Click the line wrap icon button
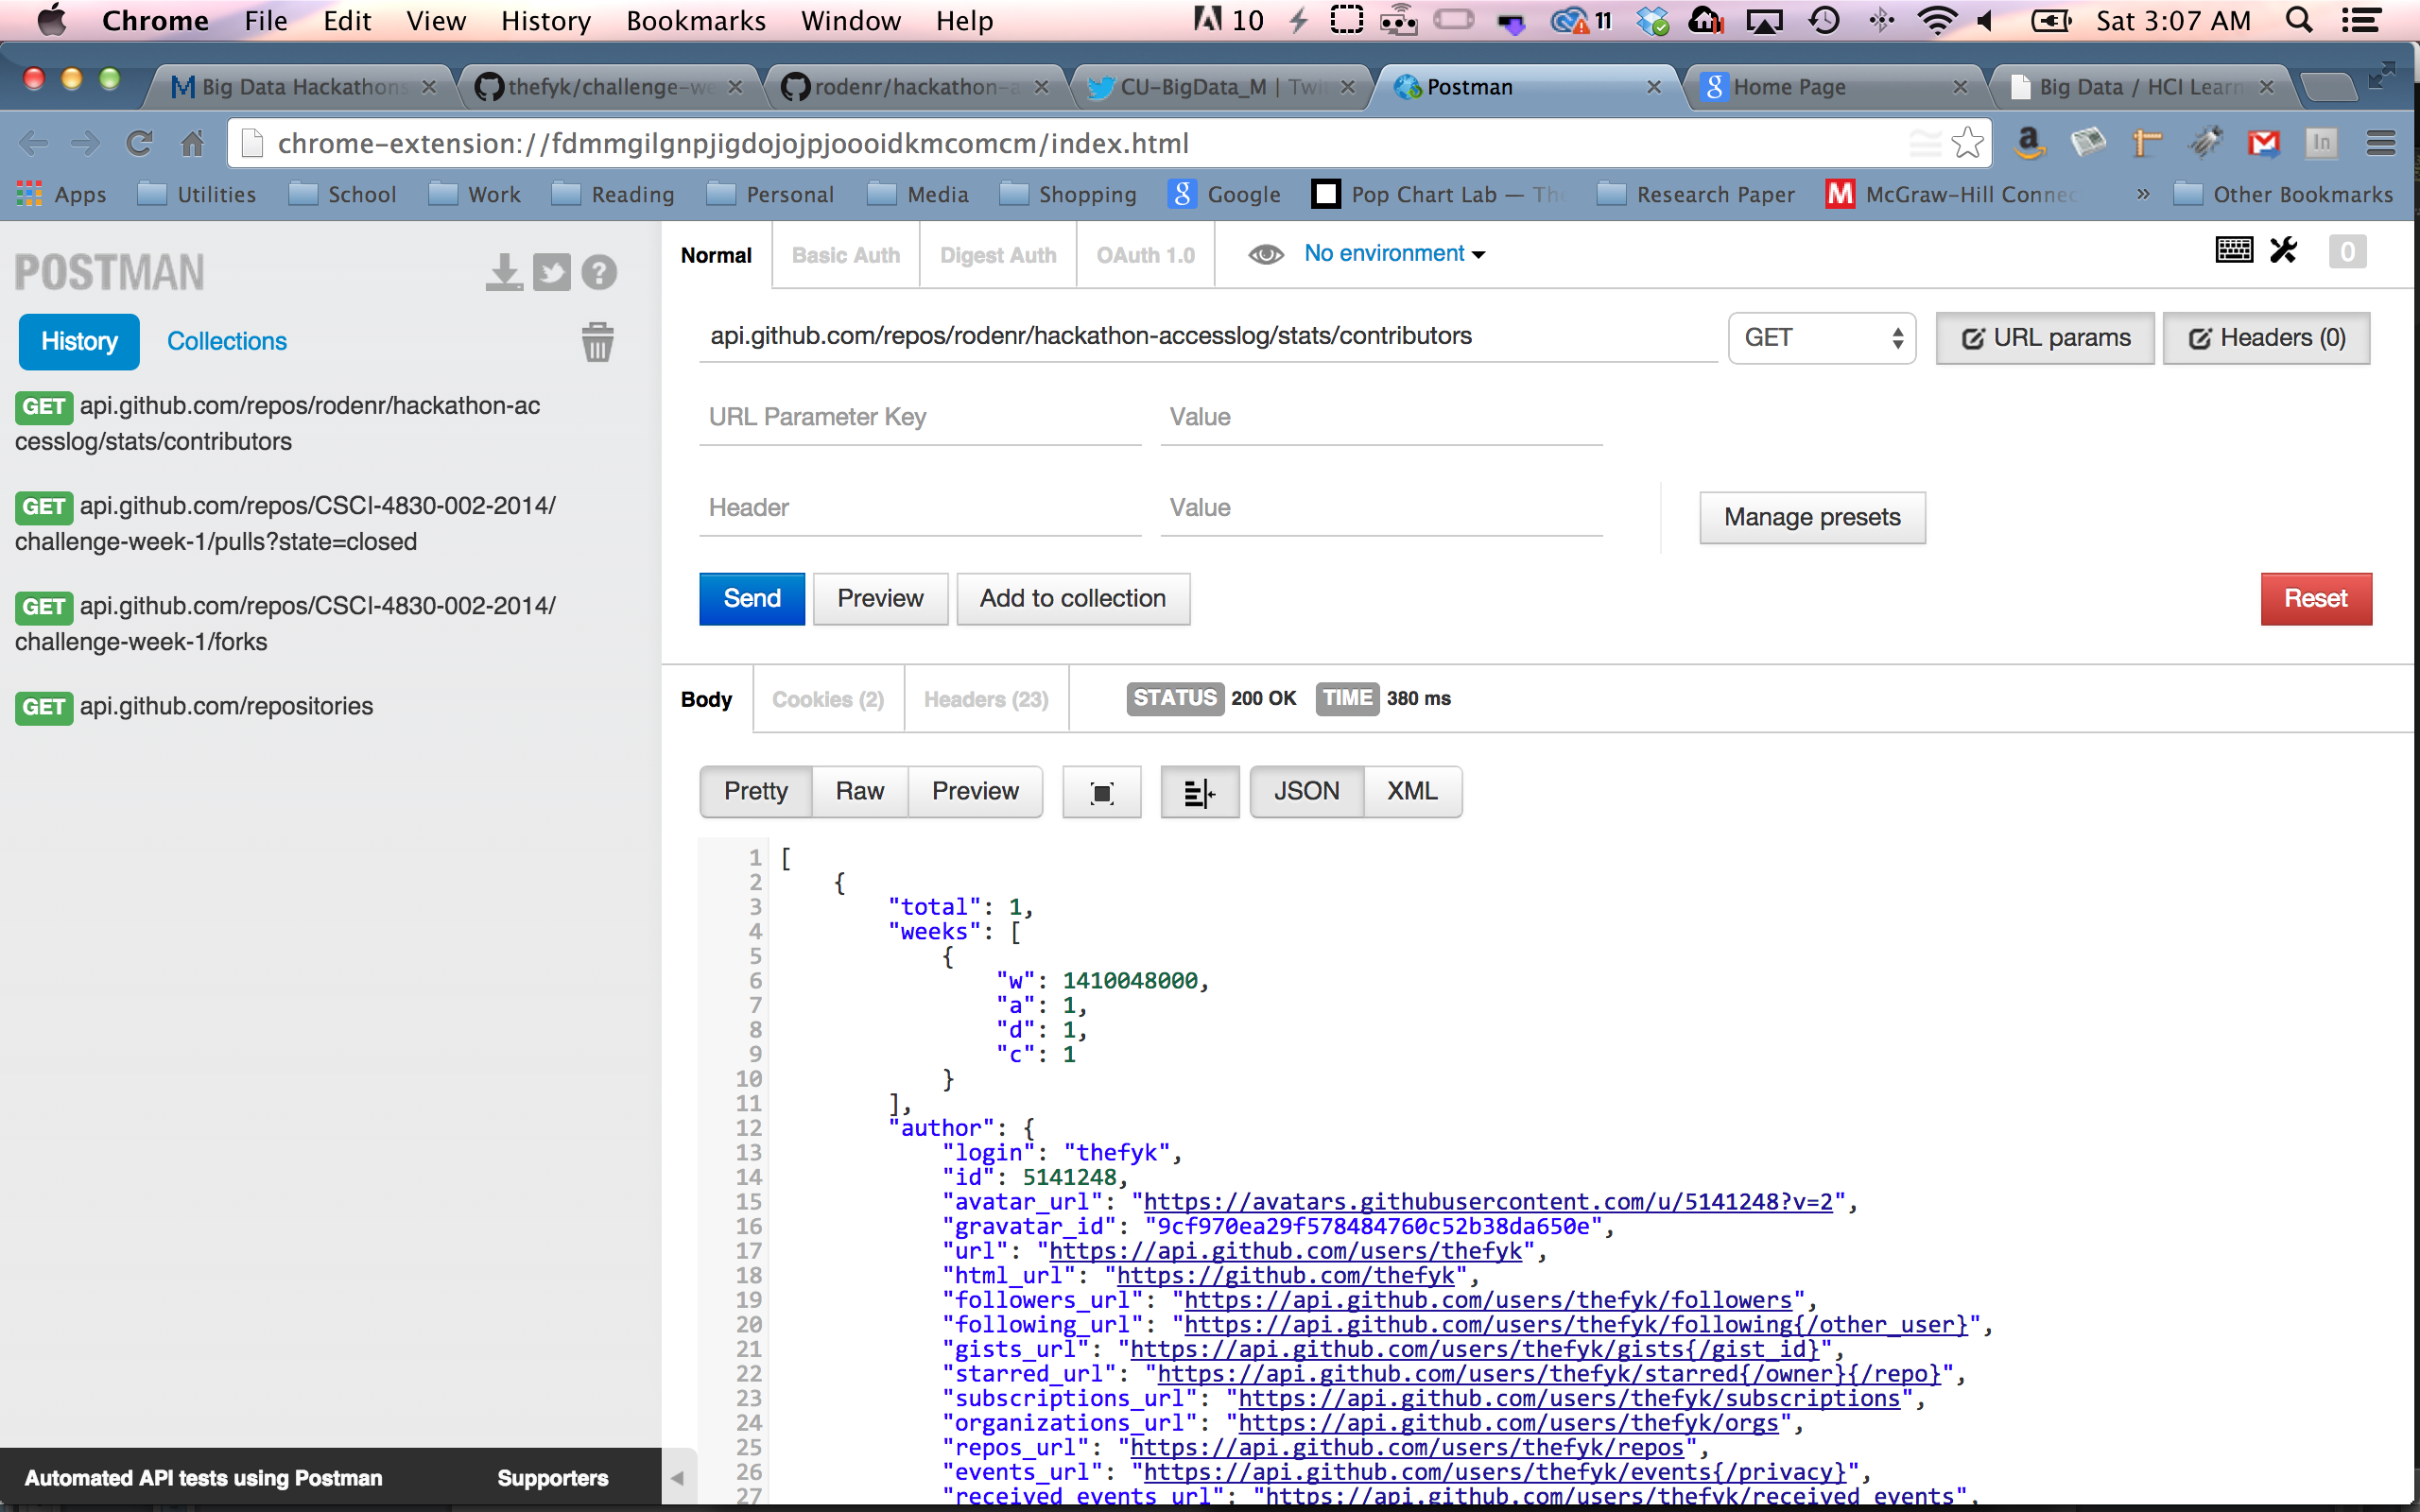The height and width of the screenshot is (1512, 2420). (x=1199, y=792)
